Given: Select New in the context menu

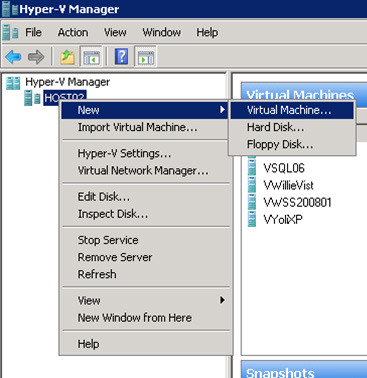Looking at the screenshot, I should coord(145,110).
